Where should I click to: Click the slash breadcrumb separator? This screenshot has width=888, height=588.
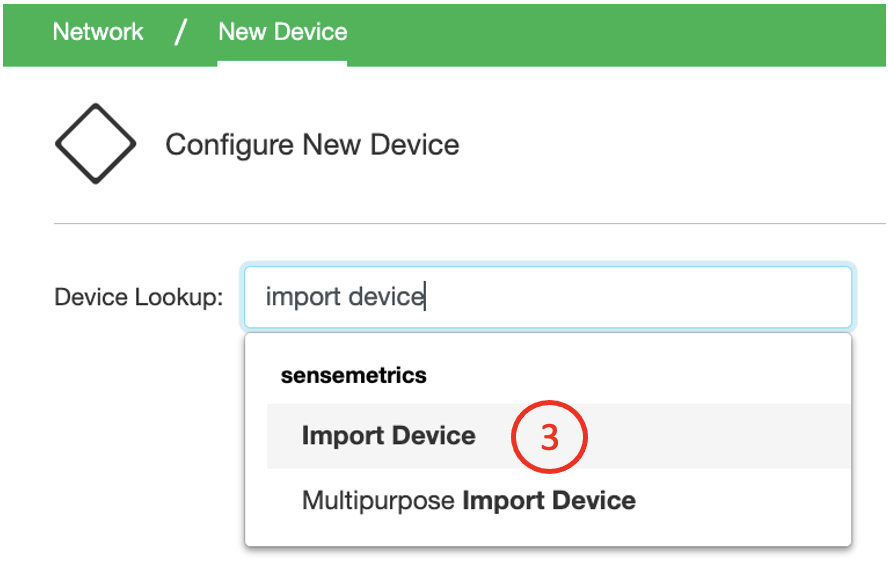pos(180,31)
